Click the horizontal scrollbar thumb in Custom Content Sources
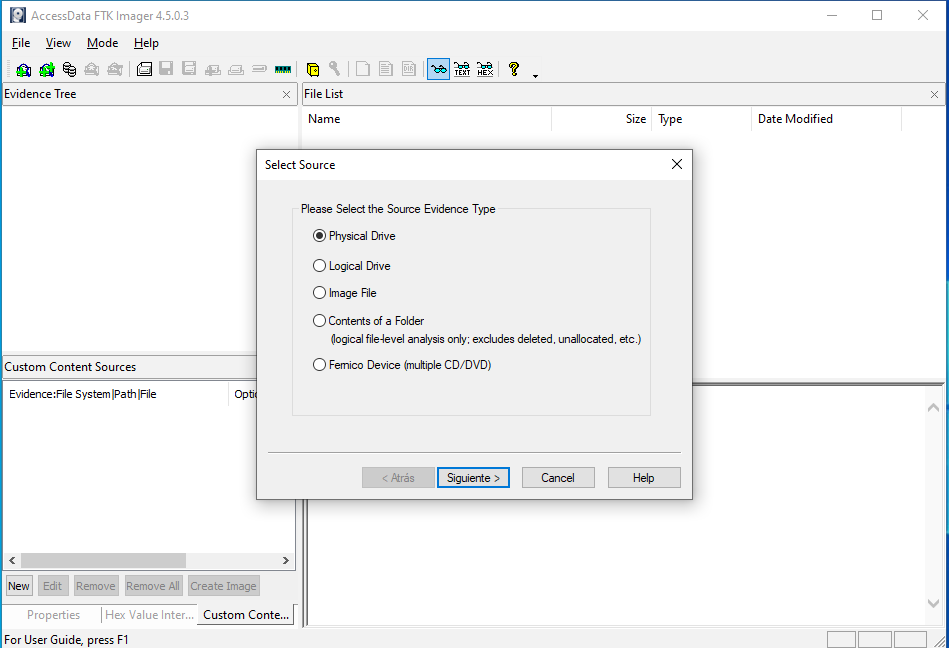949x648 pixels. (x=103, y=560)
